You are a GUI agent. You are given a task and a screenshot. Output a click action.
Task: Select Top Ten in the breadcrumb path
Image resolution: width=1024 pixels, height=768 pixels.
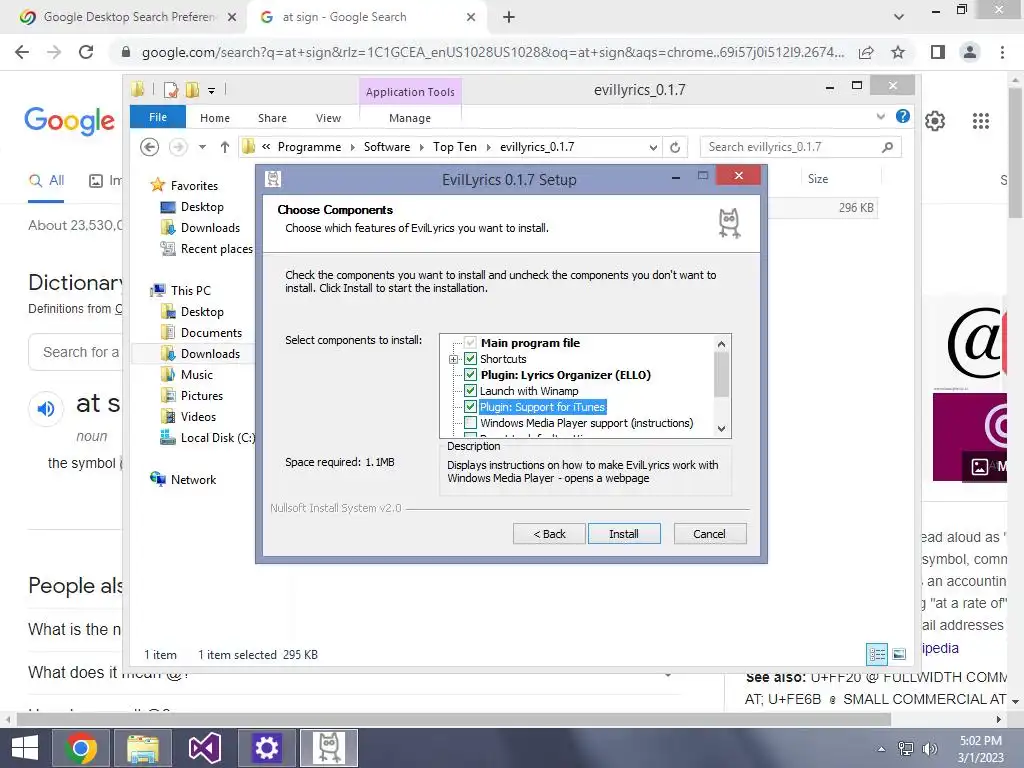[x=455, y=147]
